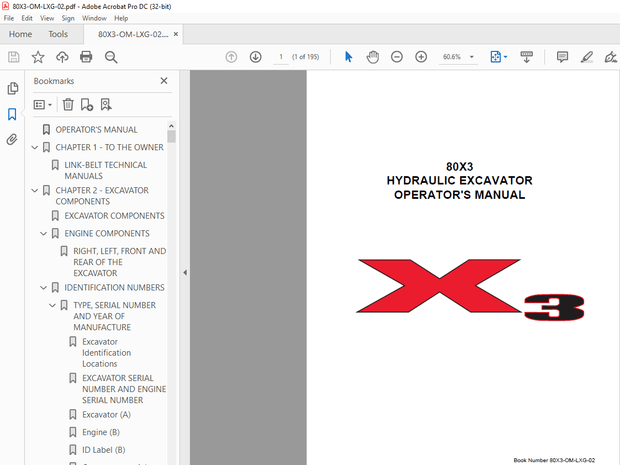Screen dimensions: 620x465
Task: Activate the Hand pan tool
Action: point(372,57)
